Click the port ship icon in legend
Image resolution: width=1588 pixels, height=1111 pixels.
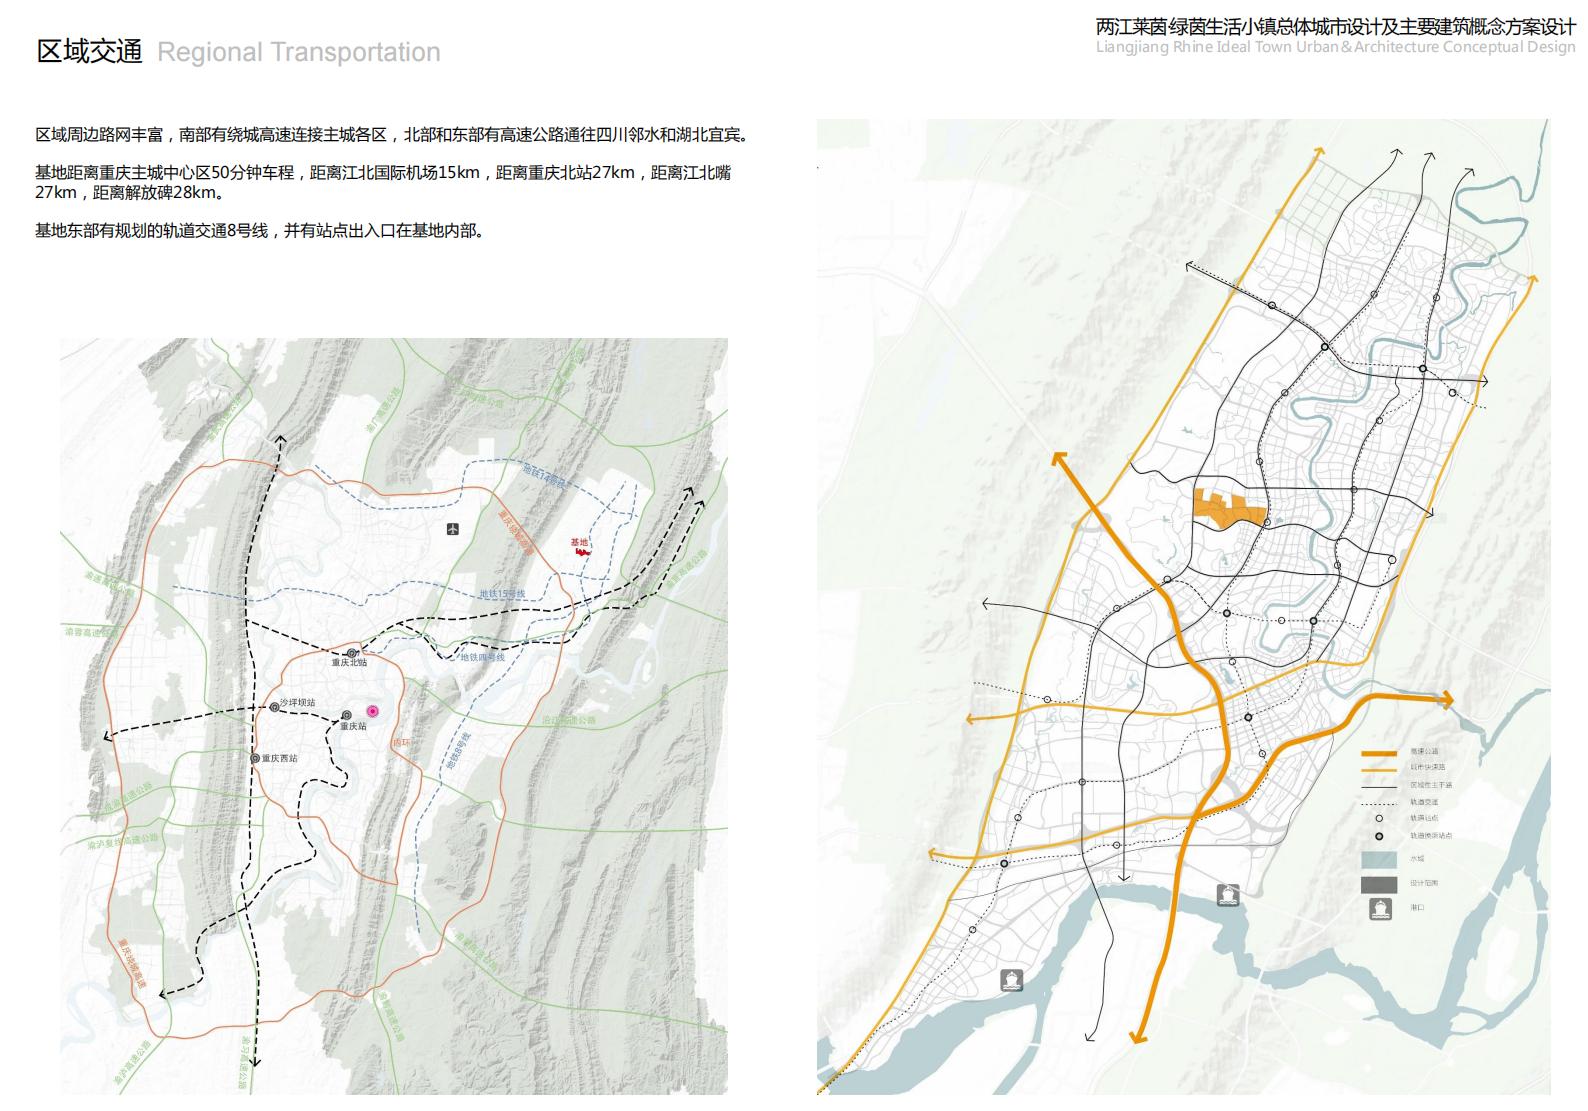click(1380, 909)
